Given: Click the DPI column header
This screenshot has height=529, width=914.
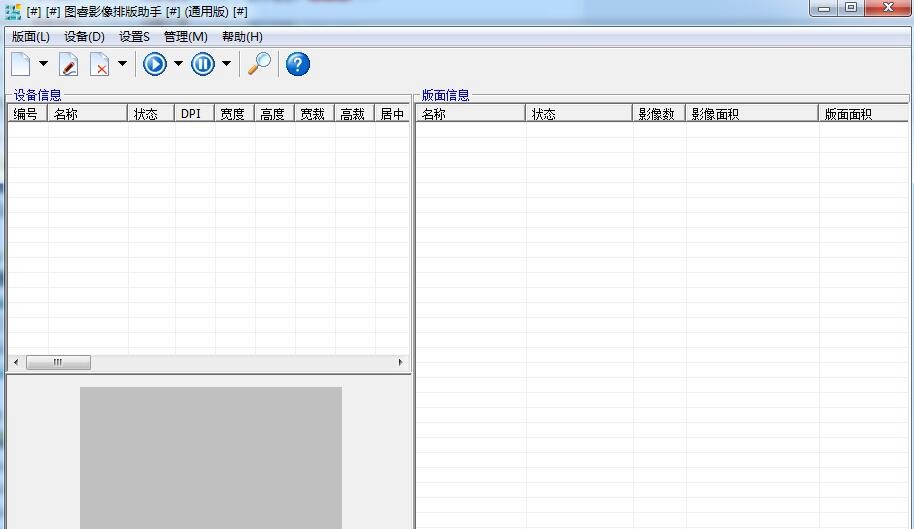Looking at the screenshot, I should click(x=194, y=114).
